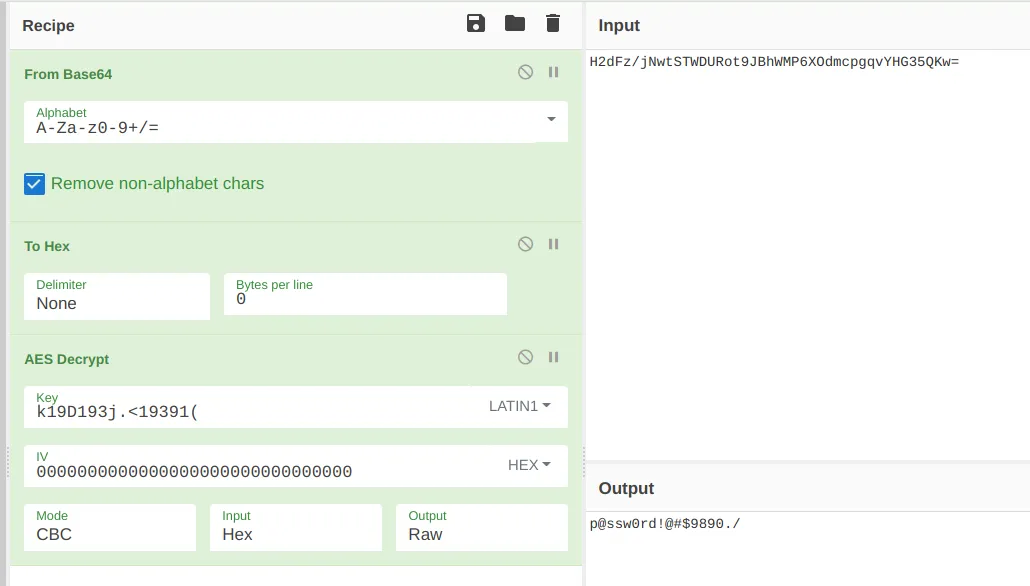Image resolution: width=1030 pixels, height=586 pixels.
Task: Set a breakpoint on From Base64
Action: click(x=554, y=72)
